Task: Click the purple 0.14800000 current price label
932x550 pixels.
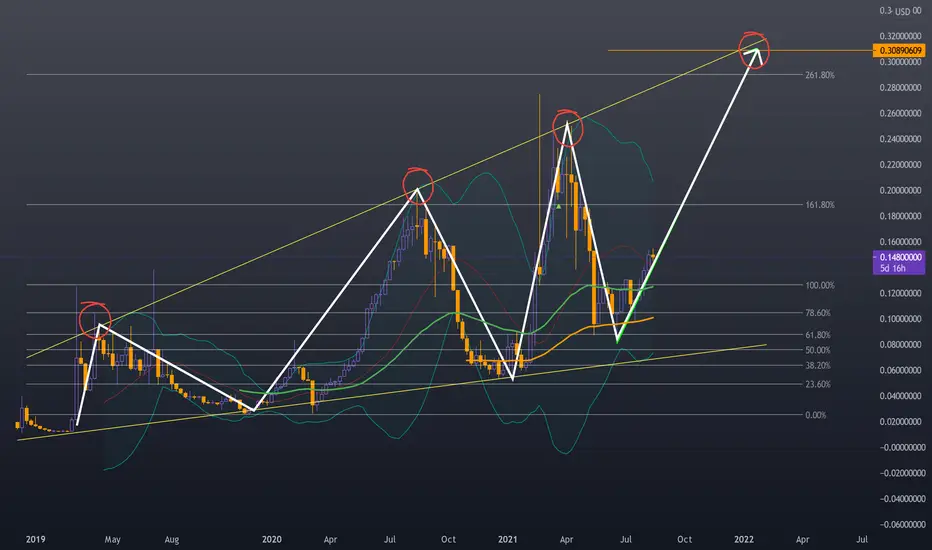Action: (898, 257)
